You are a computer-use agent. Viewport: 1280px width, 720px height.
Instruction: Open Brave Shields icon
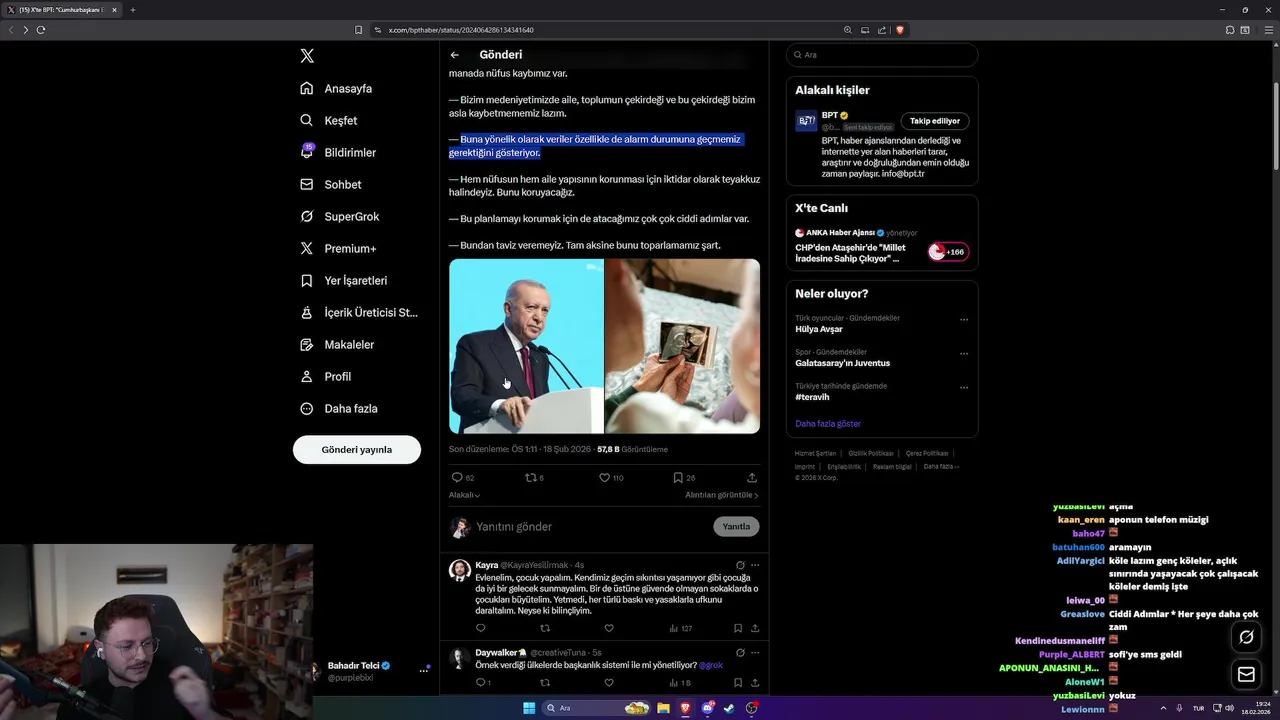(x=900, y=30)
